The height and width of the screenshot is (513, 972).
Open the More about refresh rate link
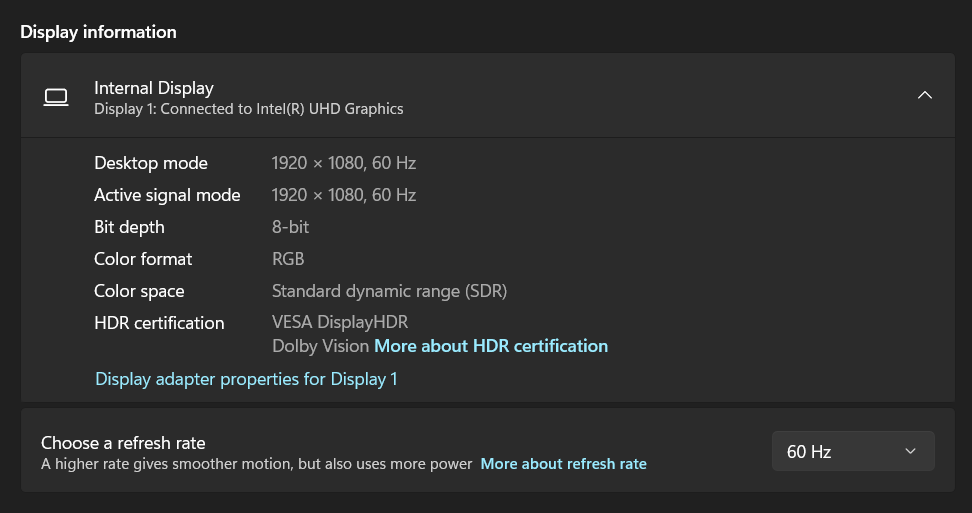point(563,463)
